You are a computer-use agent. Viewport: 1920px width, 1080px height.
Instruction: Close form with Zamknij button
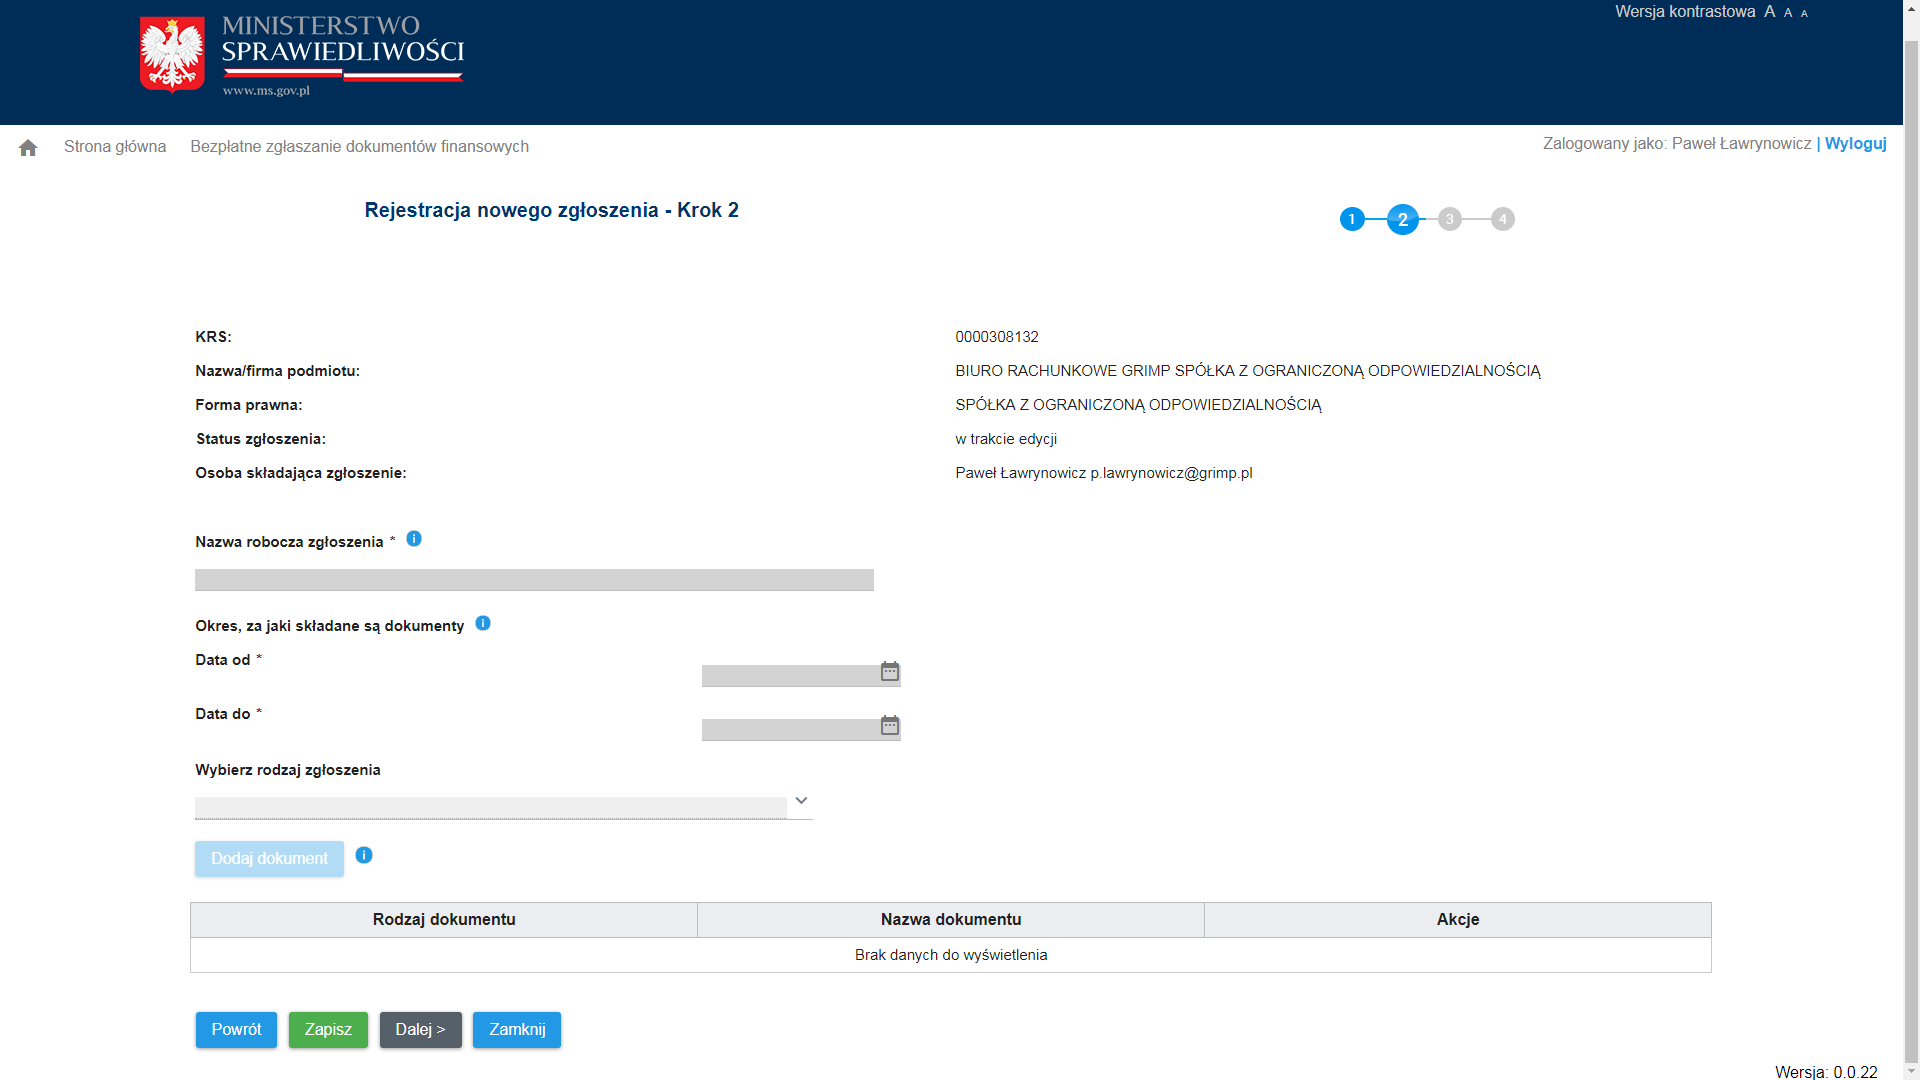[517, 1030]
